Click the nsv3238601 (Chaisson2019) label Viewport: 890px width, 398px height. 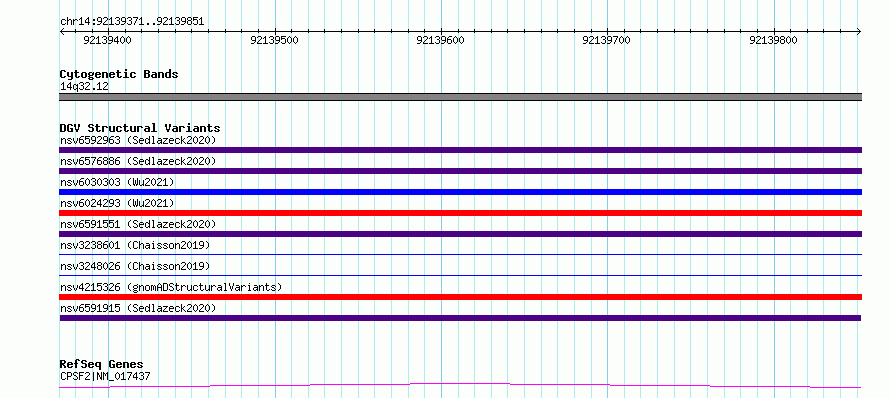[135, 245]
